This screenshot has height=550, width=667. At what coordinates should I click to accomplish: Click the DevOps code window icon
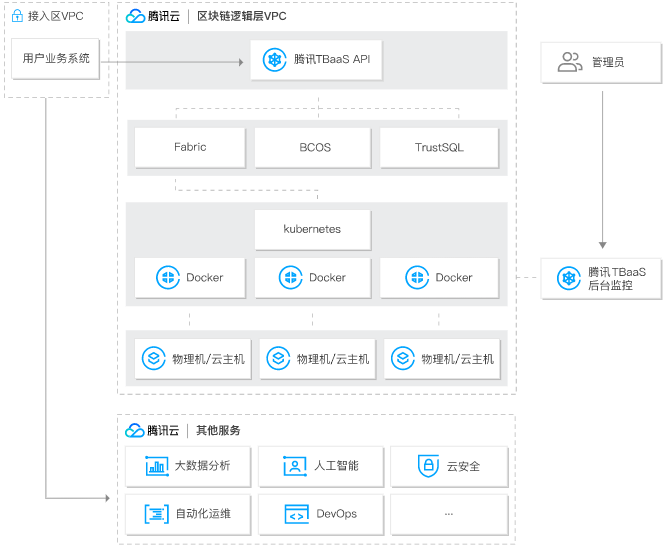pyautogui.click(x=296, y=514)
